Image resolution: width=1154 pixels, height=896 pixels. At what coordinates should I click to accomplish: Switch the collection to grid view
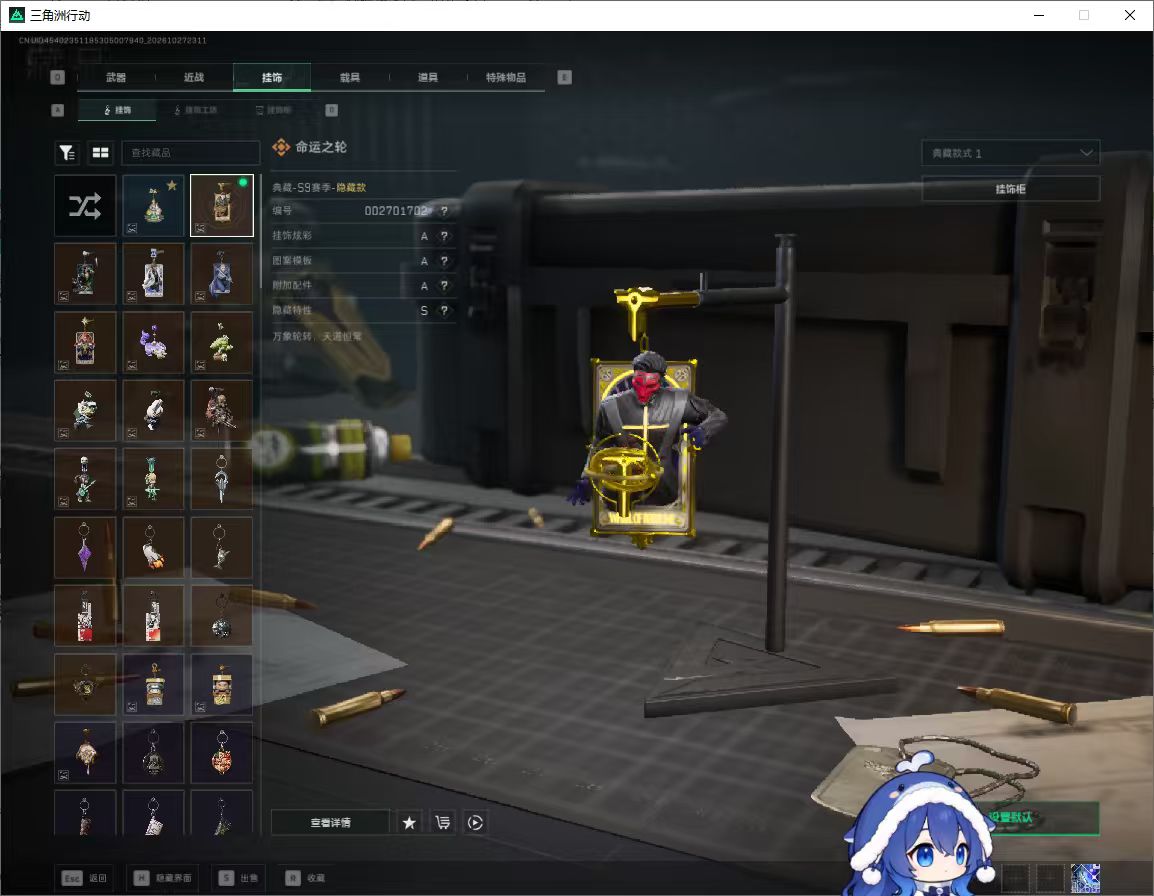point(100,152)
